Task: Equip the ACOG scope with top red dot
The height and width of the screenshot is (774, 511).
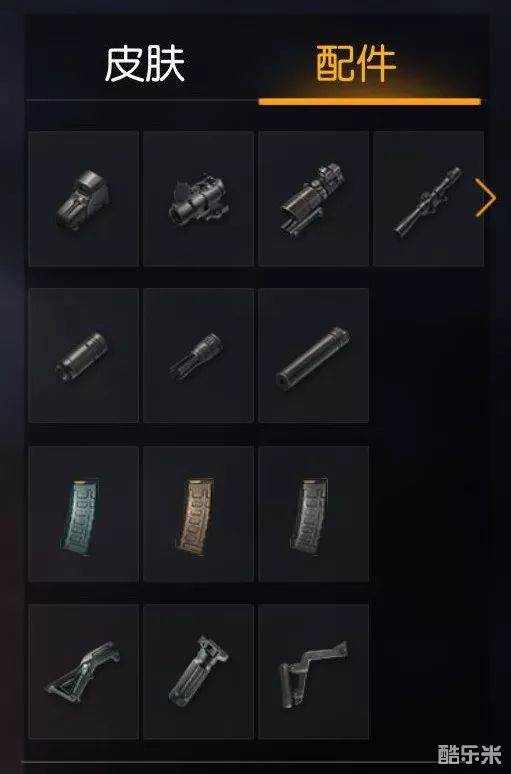Action: click(x=314, y=199)
